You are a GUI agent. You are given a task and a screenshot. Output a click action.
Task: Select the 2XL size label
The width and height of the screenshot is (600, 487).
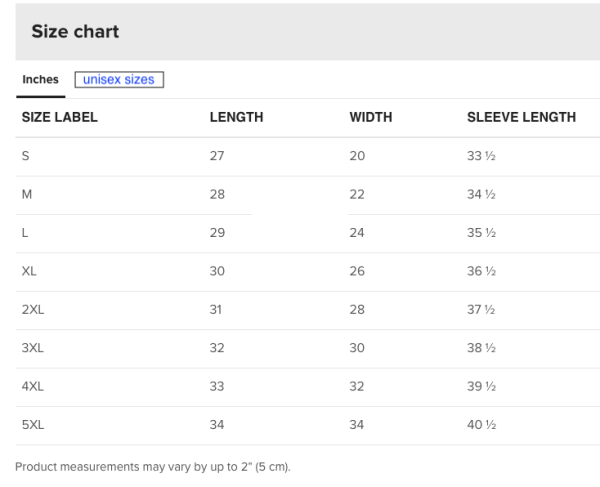33,309
